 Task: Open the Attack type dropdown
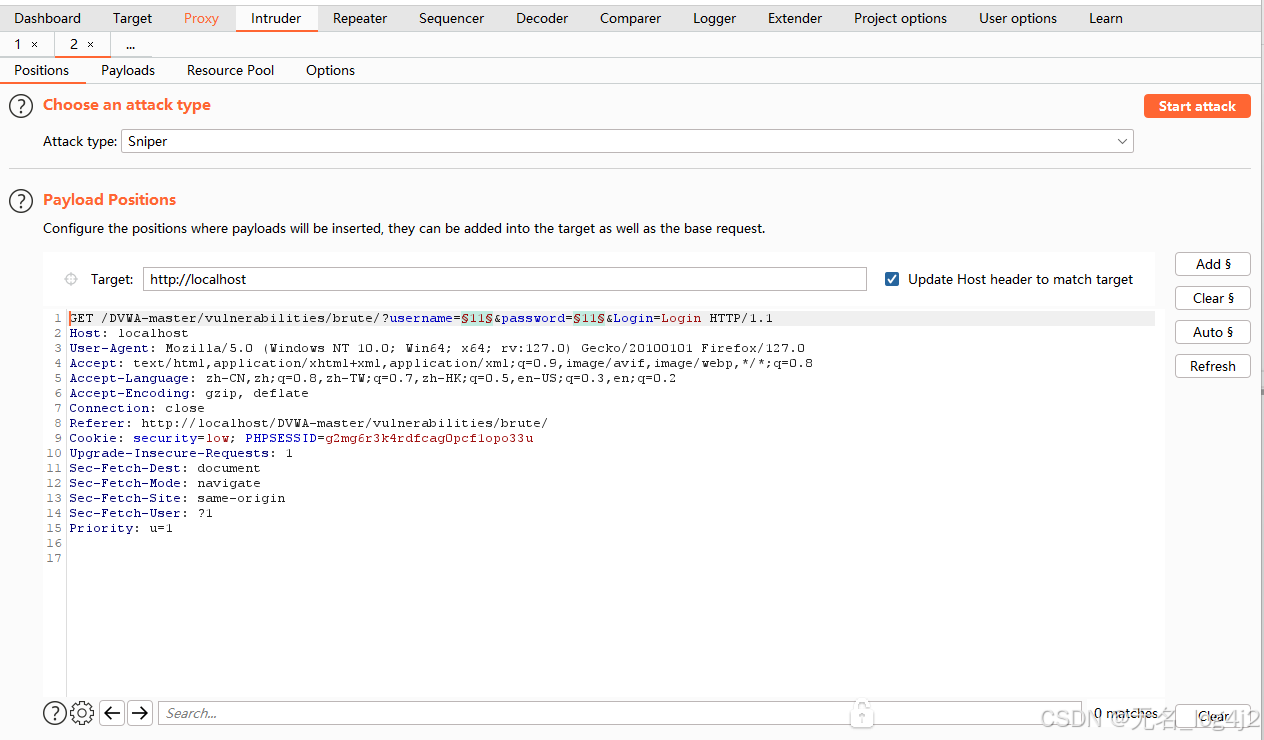[x=627, y=141]
